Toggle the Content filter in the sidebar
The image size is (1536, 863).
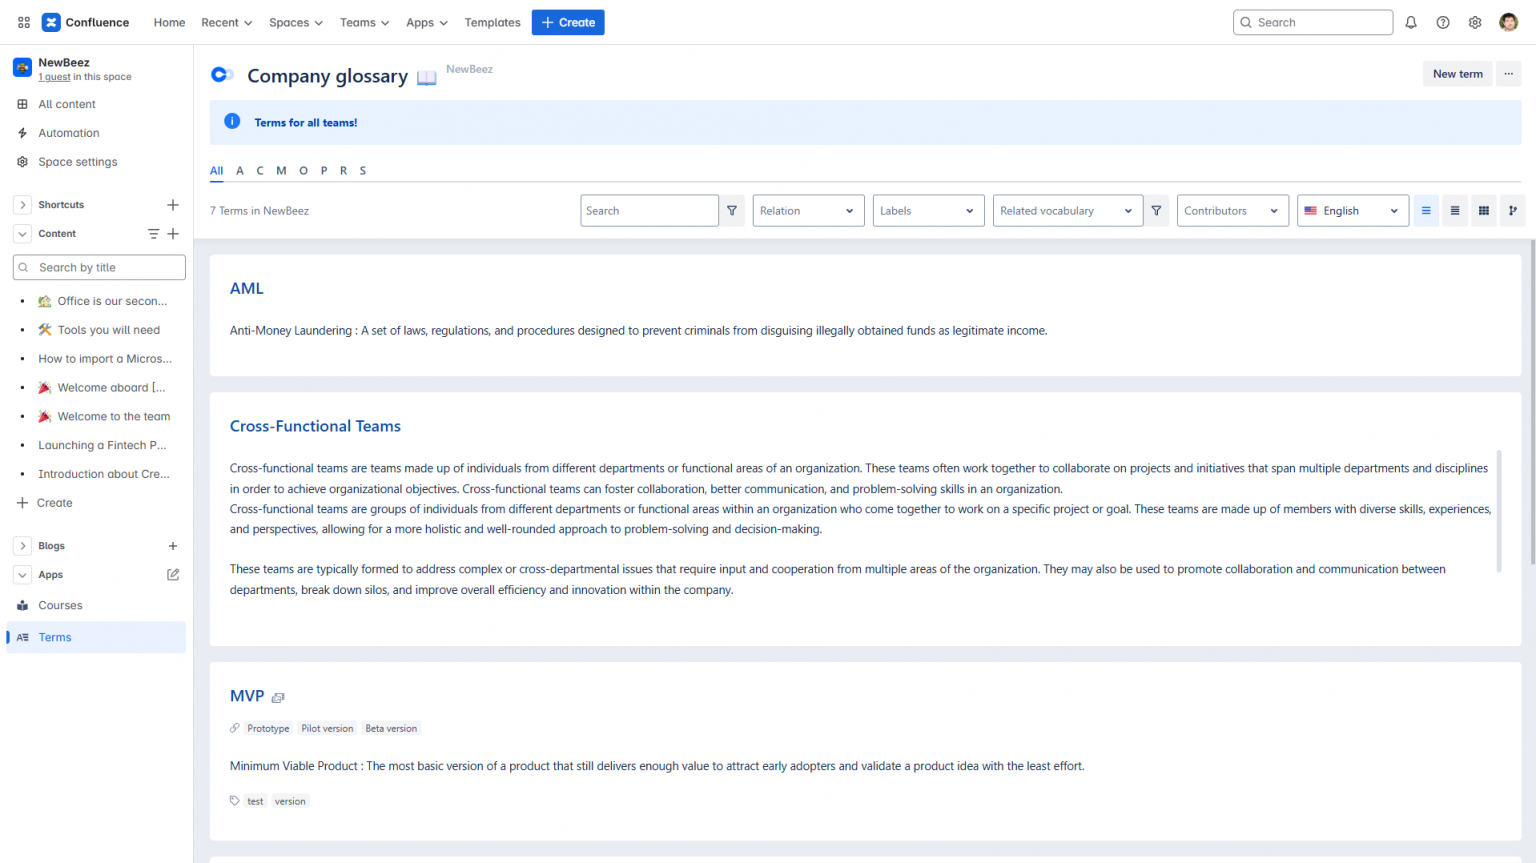point(153,233)
